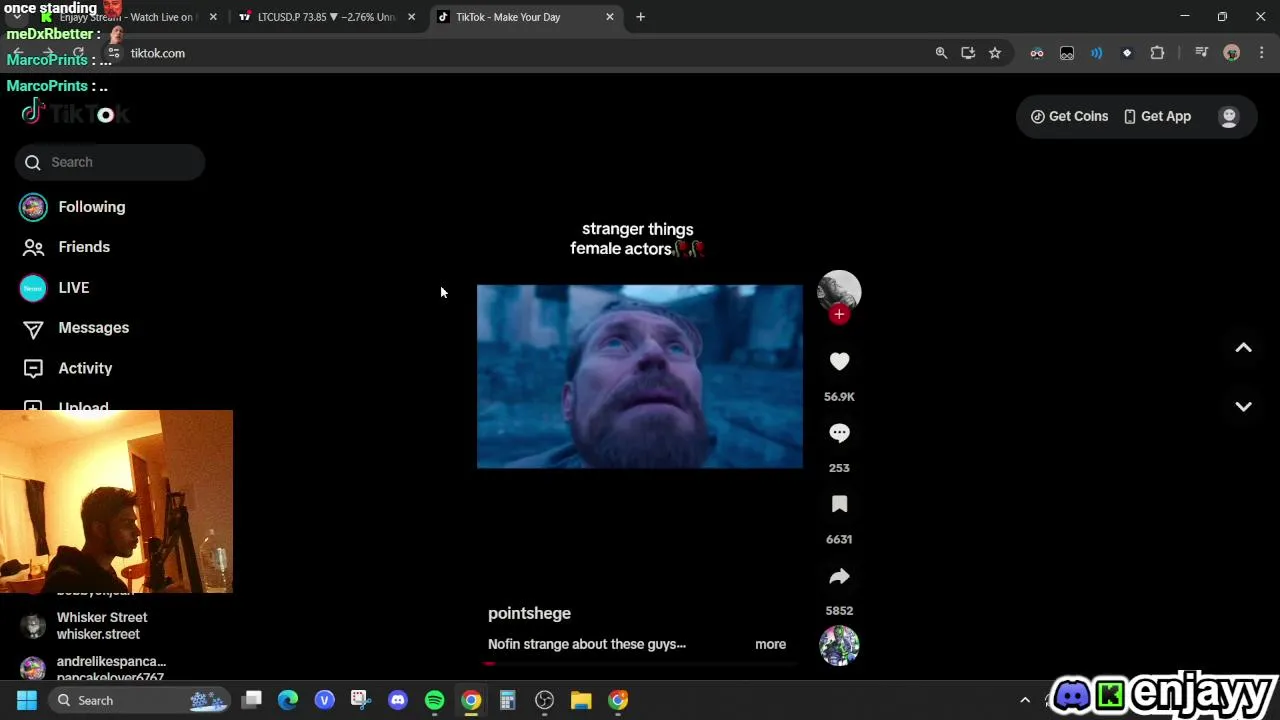1280x720 pixels.
Task: Go to next video with down chevron
Action: coord(1243,406)
